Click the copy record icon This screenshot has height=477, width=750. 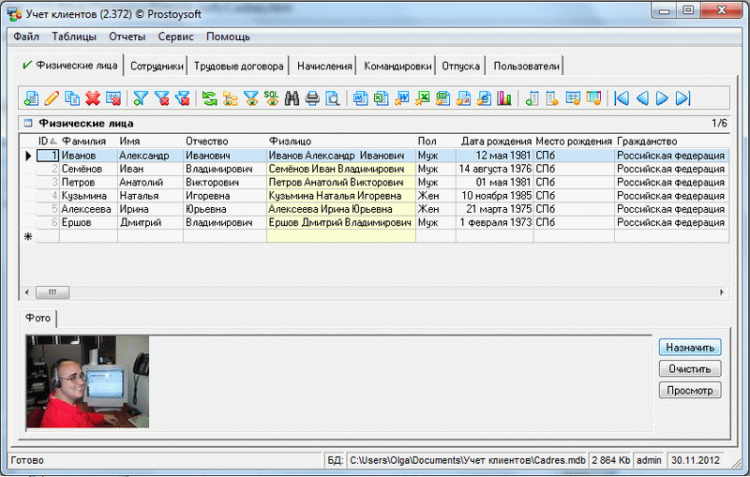(x=72, y=98)
